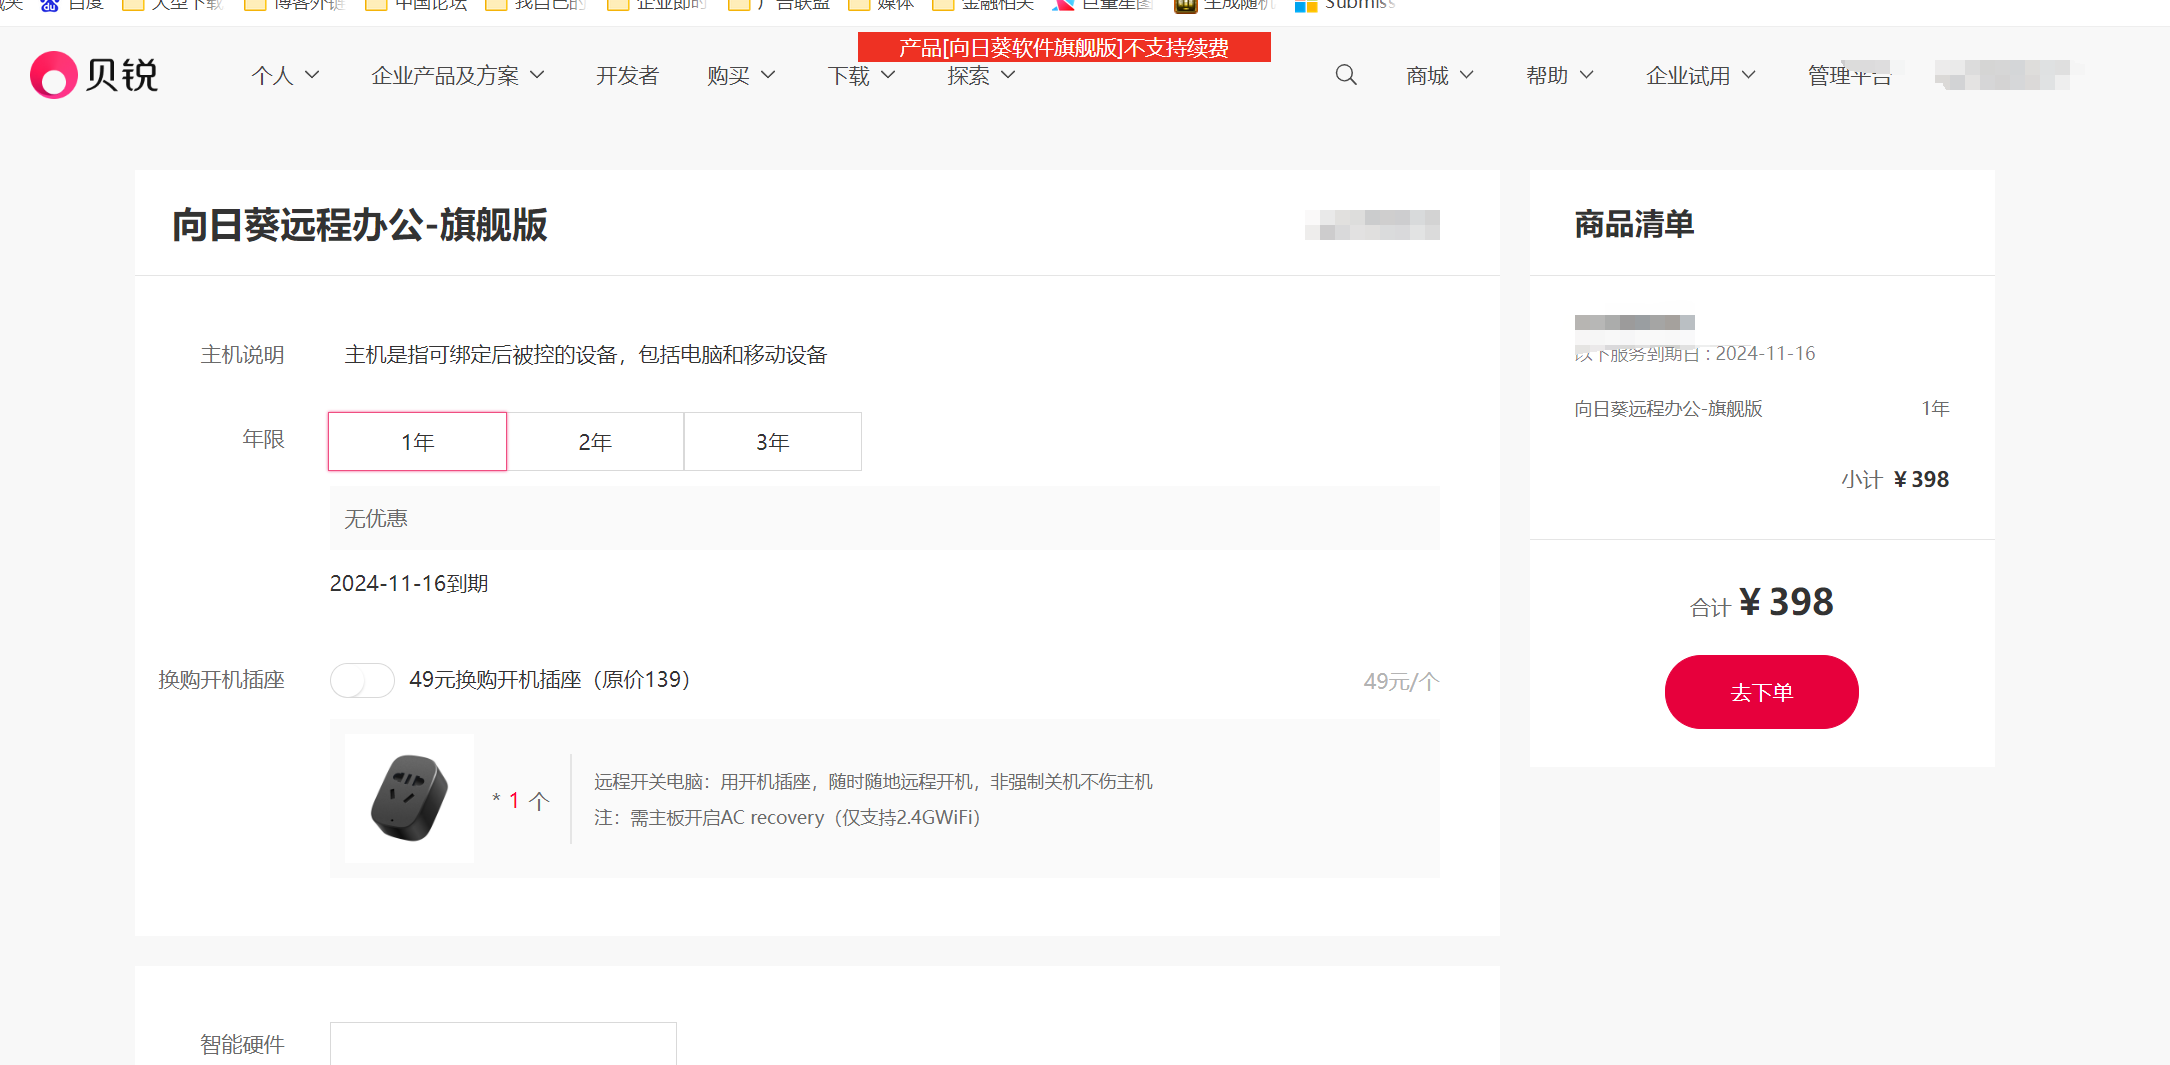Click the 贝锐 logo

click(x=94, y=75)
